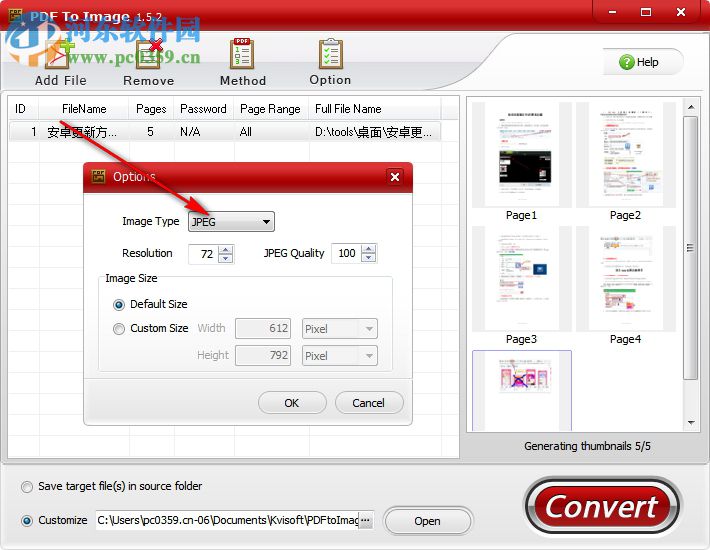Click the Resolution value field
Image resolution: width=710 pixels, height=550 pixels.
[203, 254]
